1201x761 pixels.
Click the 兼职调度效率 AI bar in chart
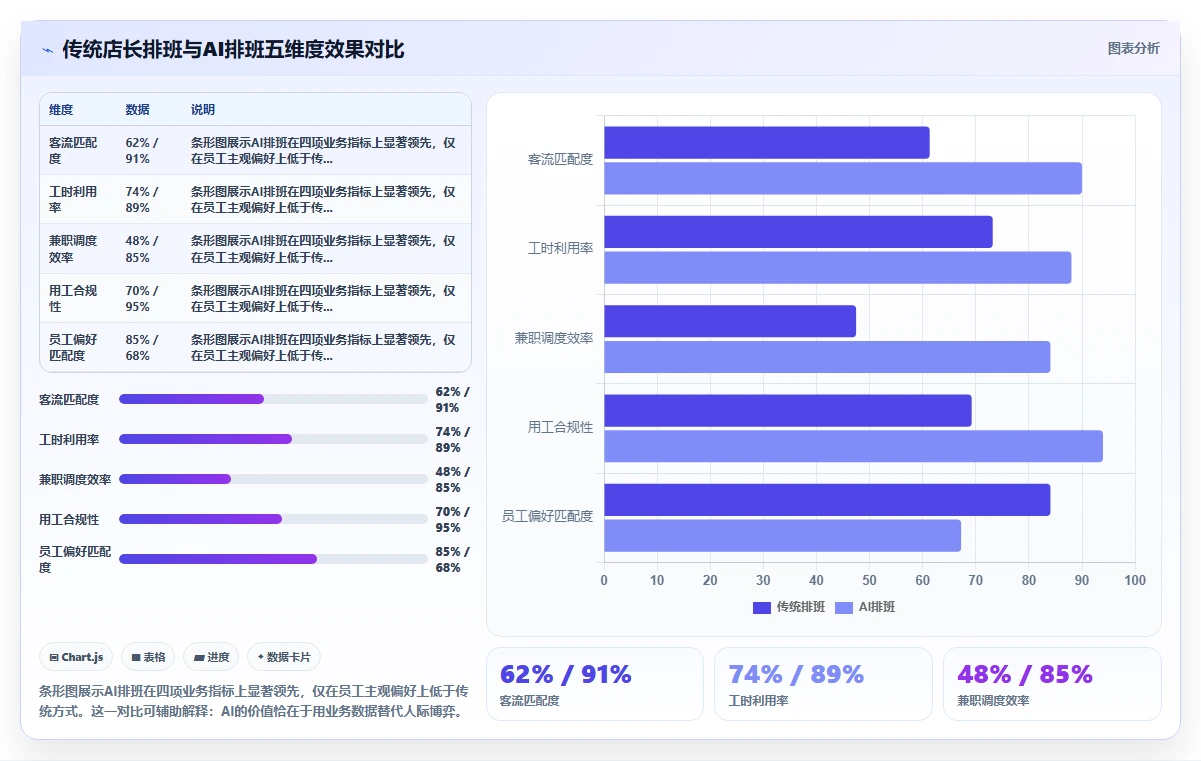(x=827, y=357)
